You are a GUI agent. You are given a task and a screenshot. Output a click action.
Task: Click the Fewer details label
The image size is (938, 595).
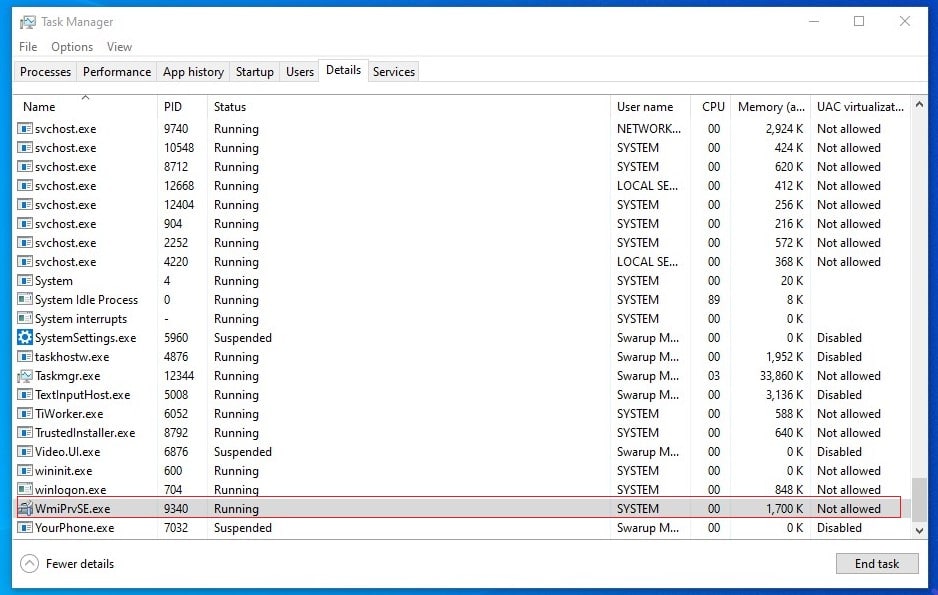coord(80,563)
